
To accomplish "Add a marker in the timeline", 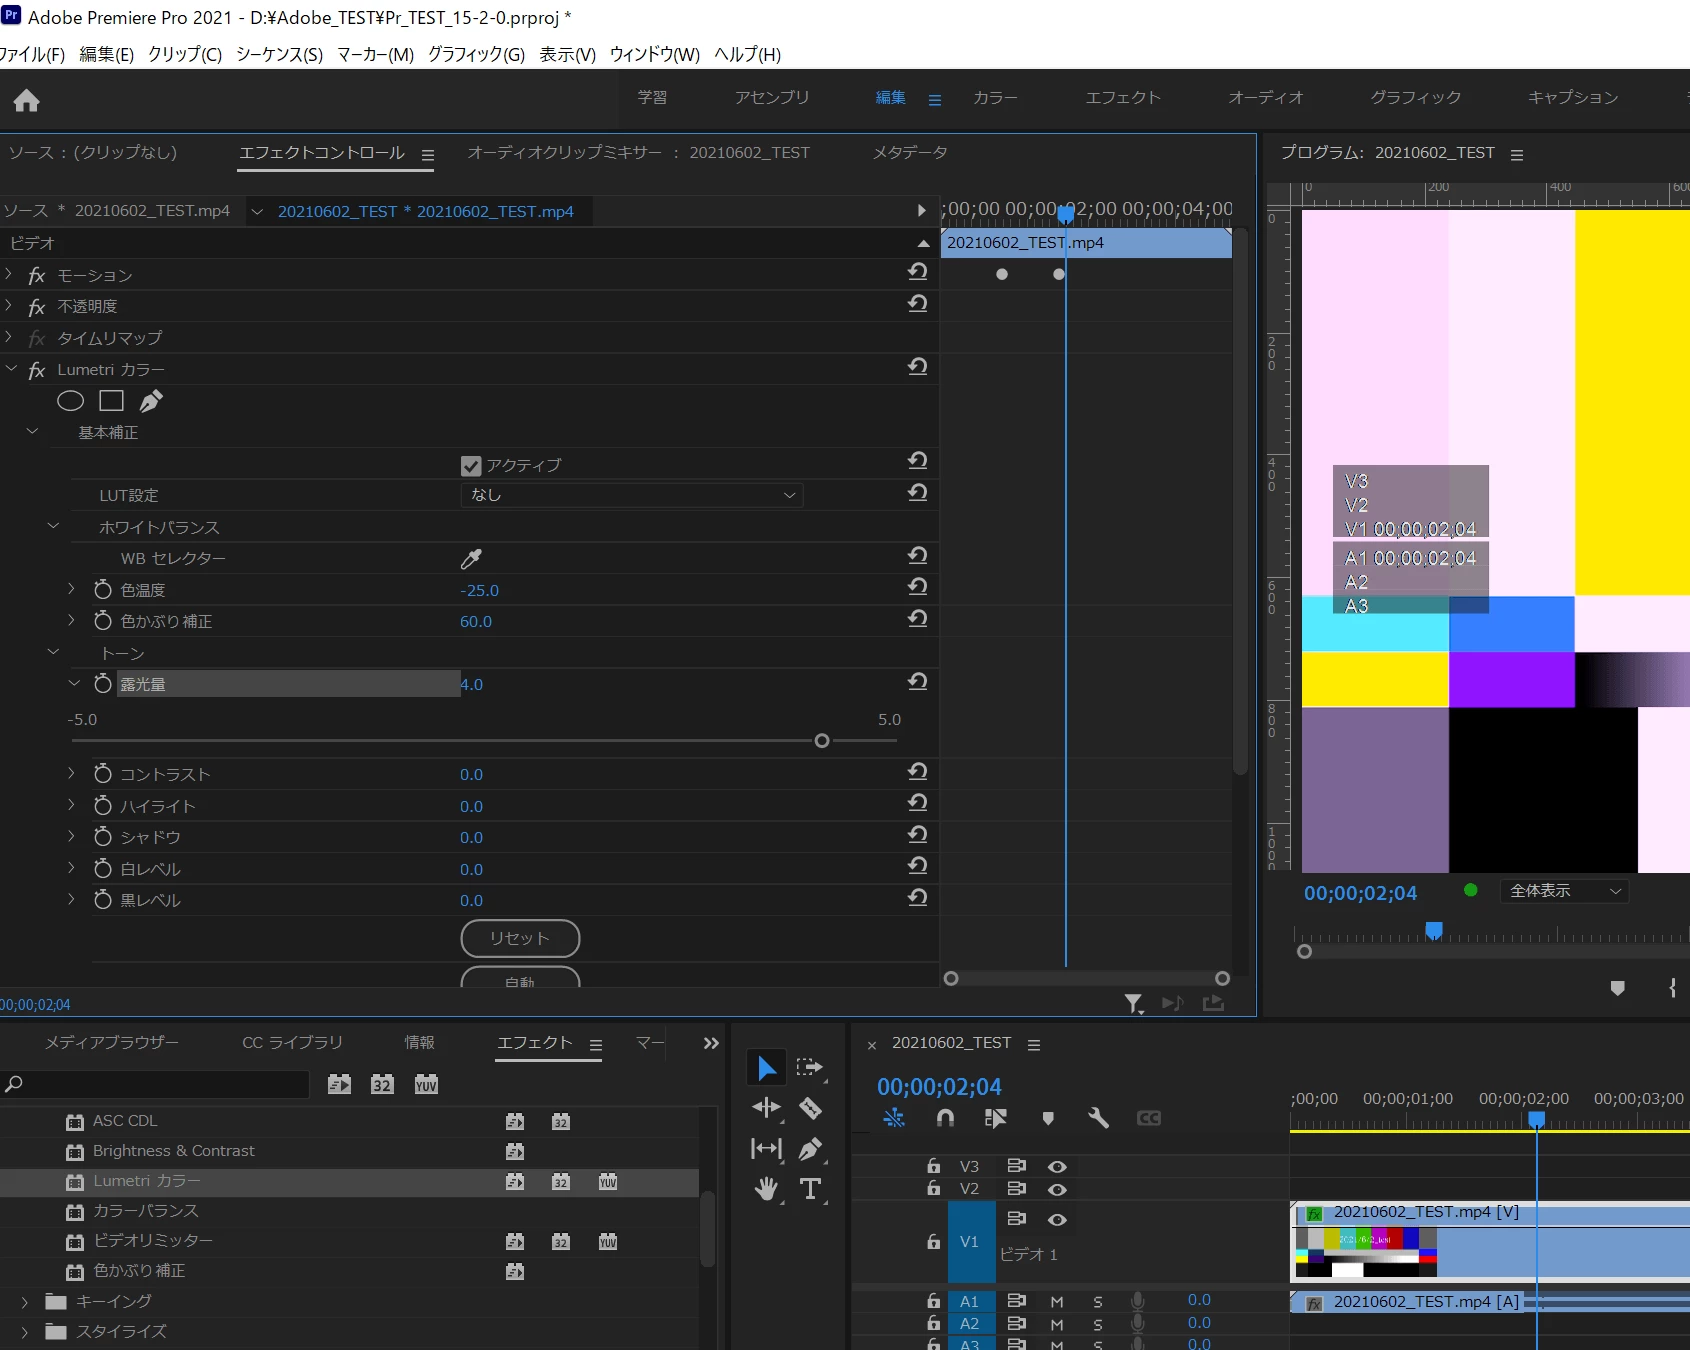I will pyautogui.click(x=1048, y=1118).
